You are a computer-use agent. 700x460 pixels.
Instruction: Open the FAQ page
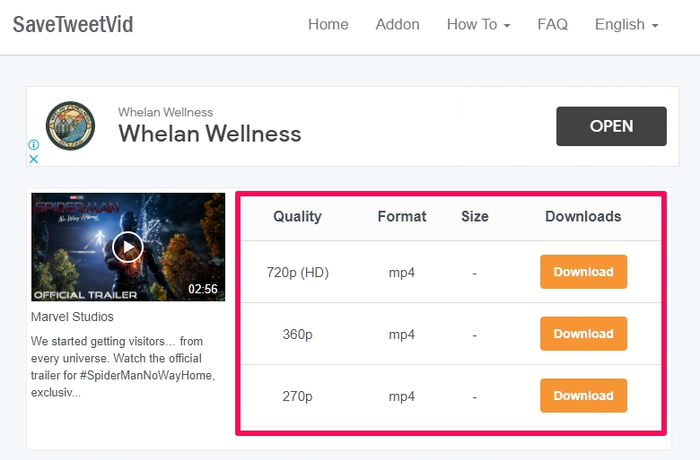point(552,24)
